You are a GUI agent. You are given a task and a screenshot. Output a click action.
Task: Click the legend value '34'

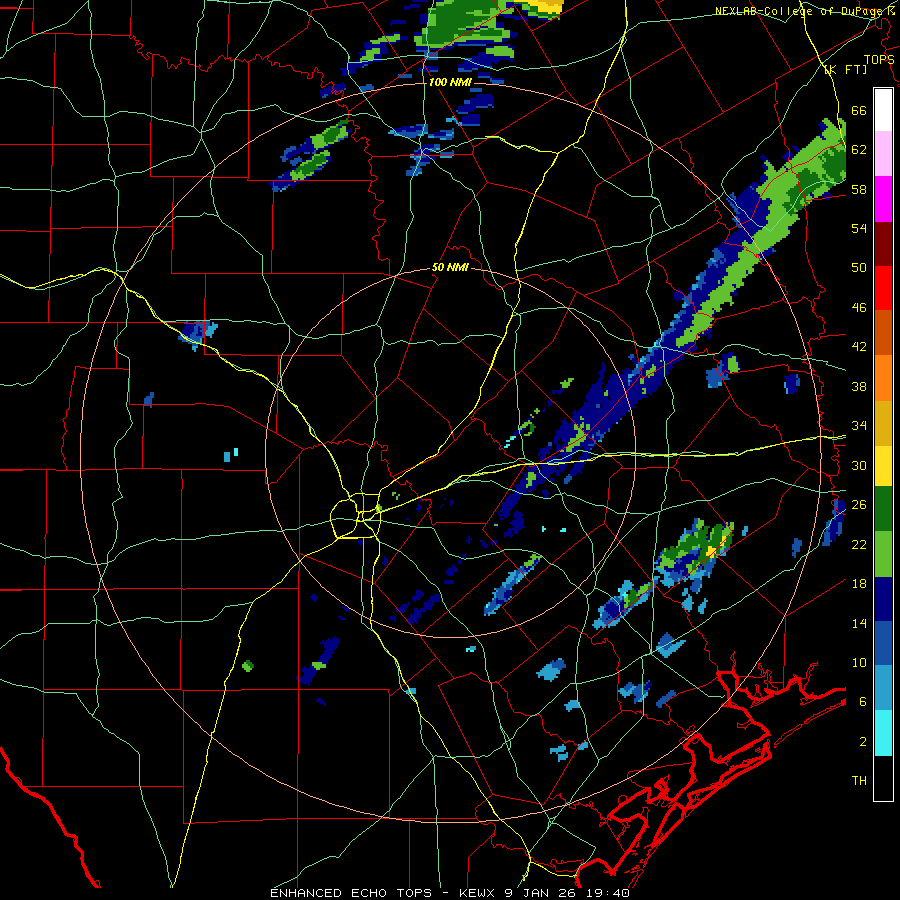[x=859, y=425]
